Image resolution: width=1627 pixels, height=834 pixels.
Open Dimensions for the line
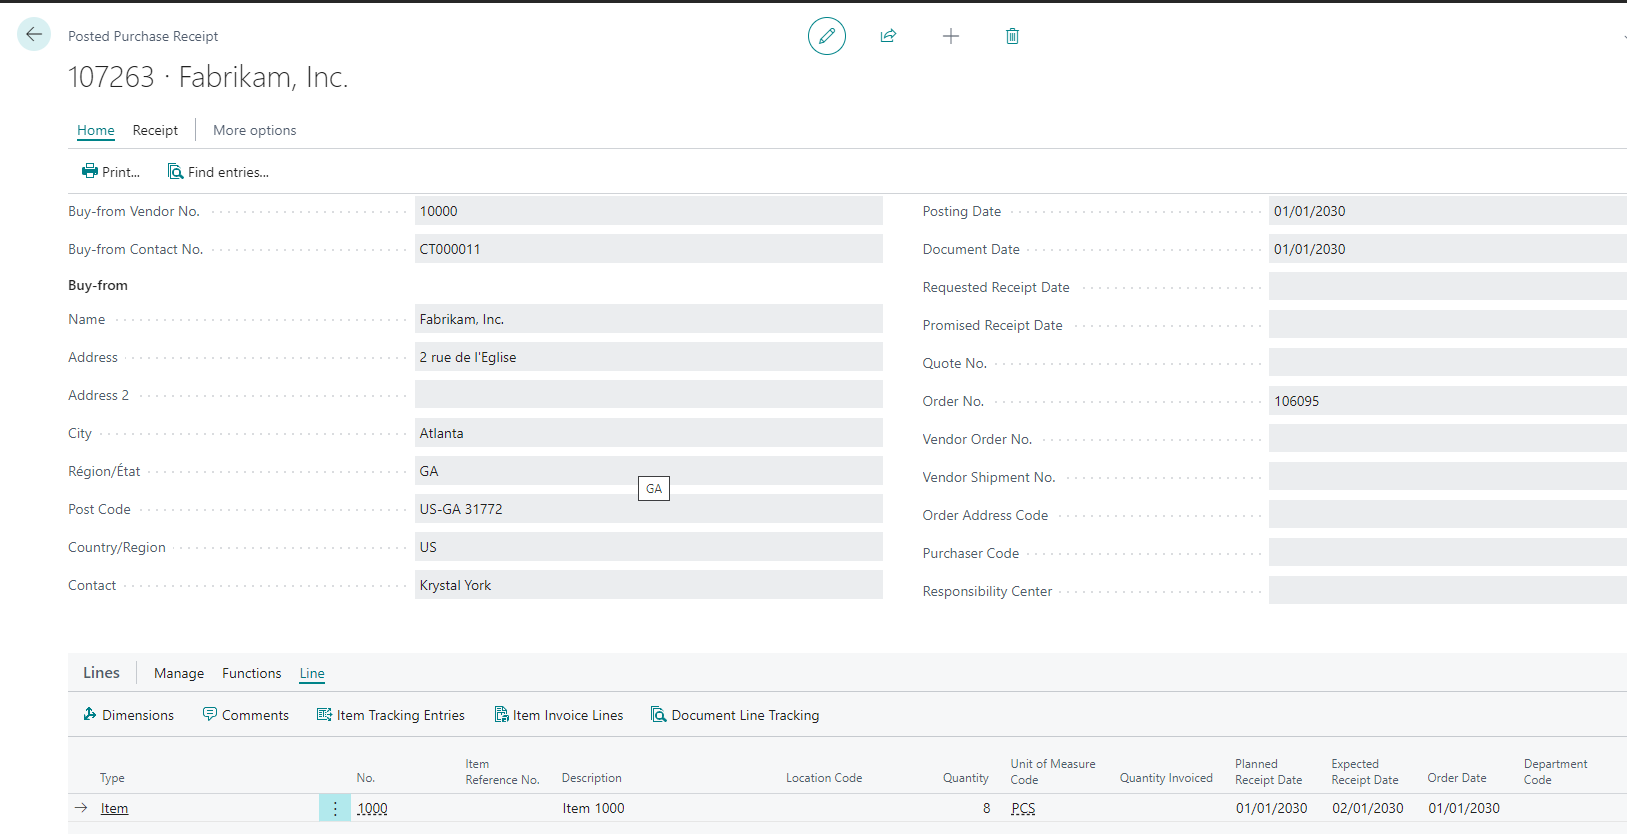129,715
